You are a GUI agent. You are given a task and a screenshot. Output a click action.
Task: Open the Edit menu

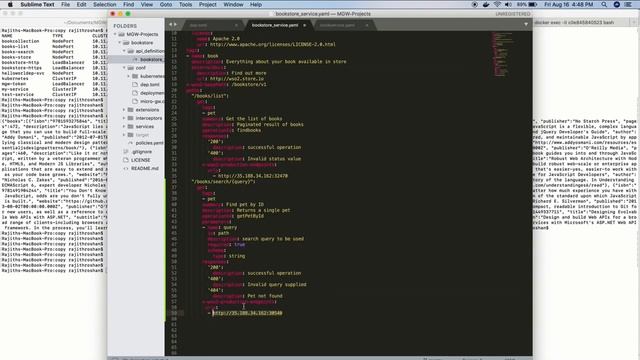81,4
